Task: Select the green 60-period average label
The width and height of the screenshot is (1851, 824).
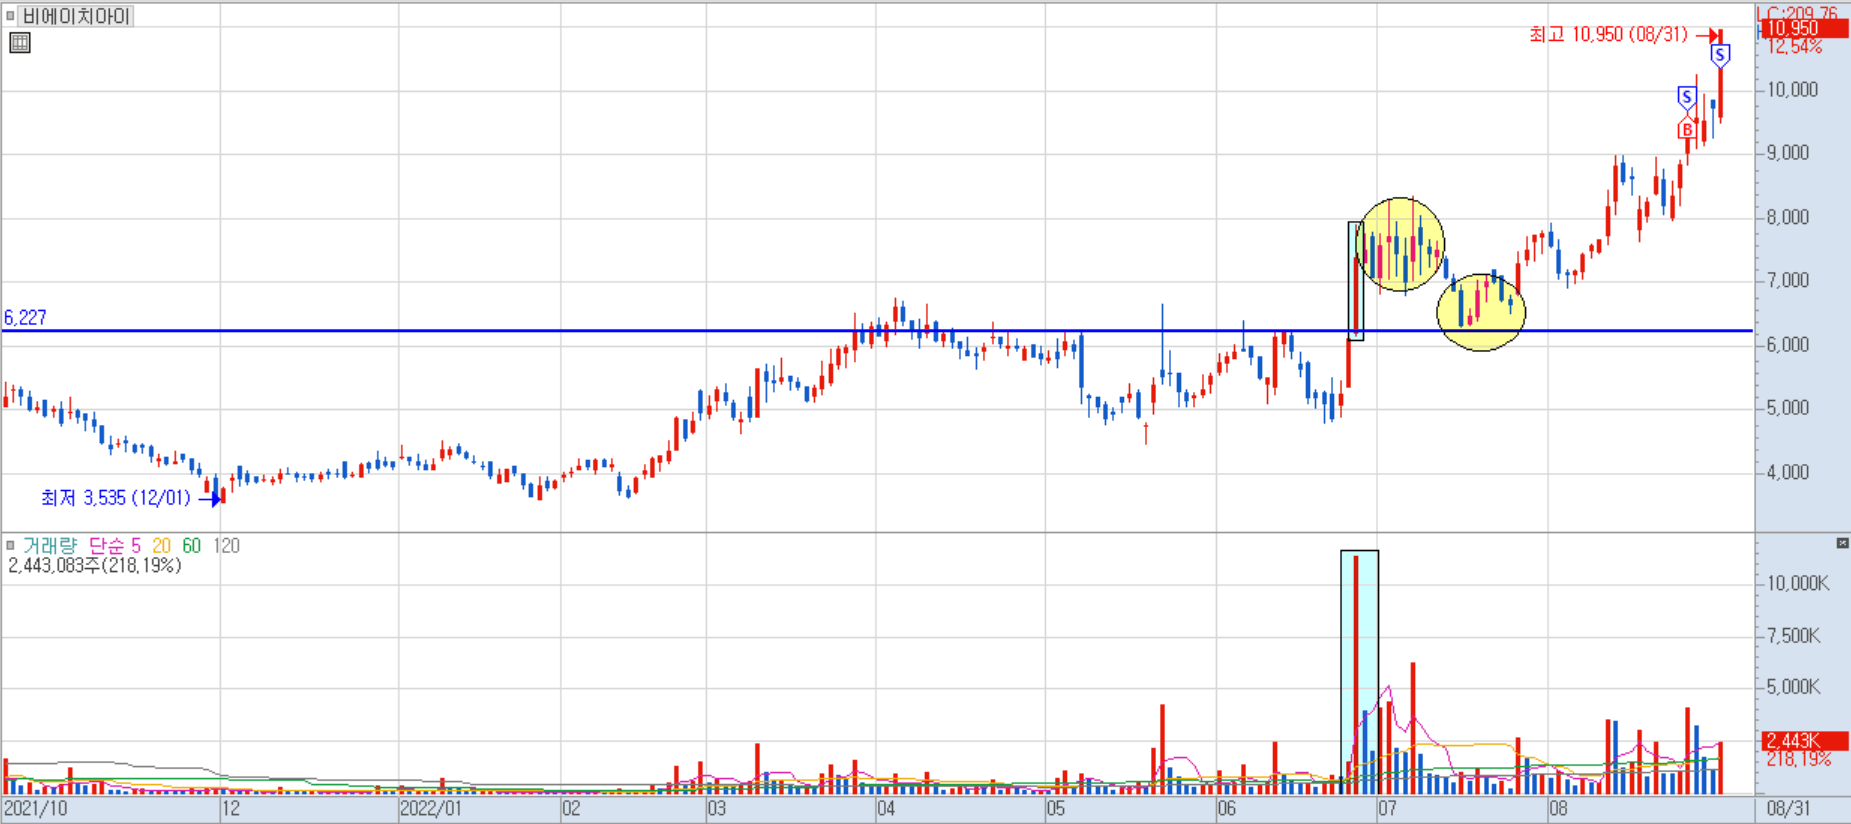Action: point(192,546)
